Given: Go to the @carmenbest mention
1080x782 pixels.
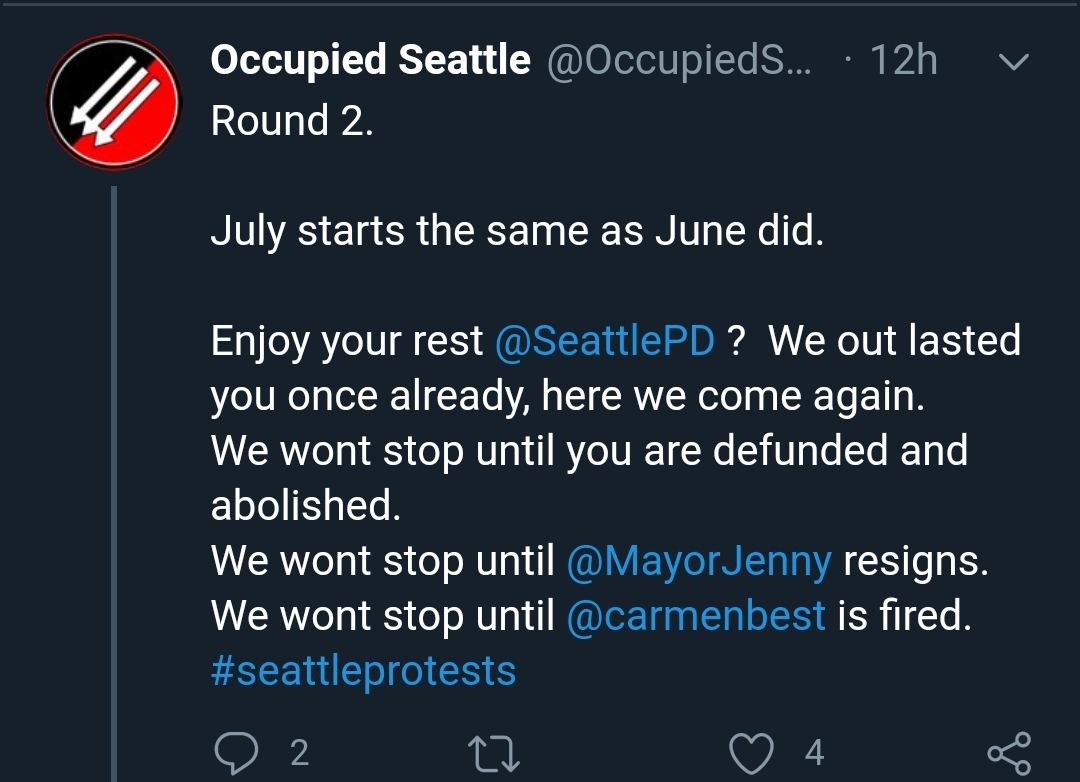Looking at the screenshot, I should point(696,616).
